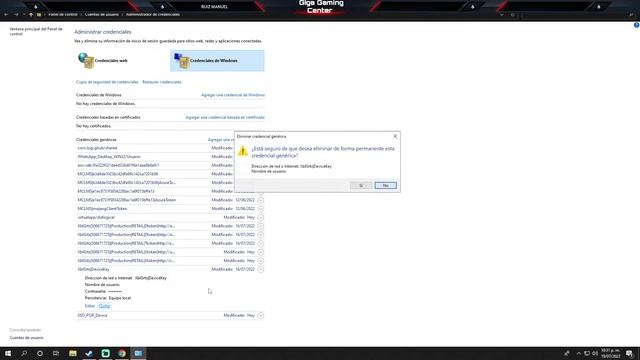This screenshot has width=640, height=360.
Task: Click the Editar link under DeviceKey
Action: (x=90, y=306)
